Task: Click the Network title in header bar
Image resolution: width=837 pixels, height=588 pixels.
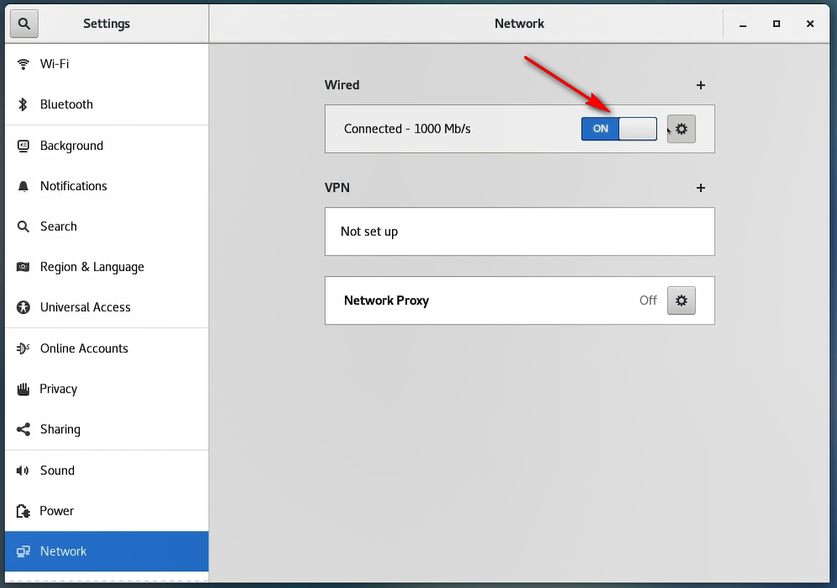Action: click(x=519, y=23)
